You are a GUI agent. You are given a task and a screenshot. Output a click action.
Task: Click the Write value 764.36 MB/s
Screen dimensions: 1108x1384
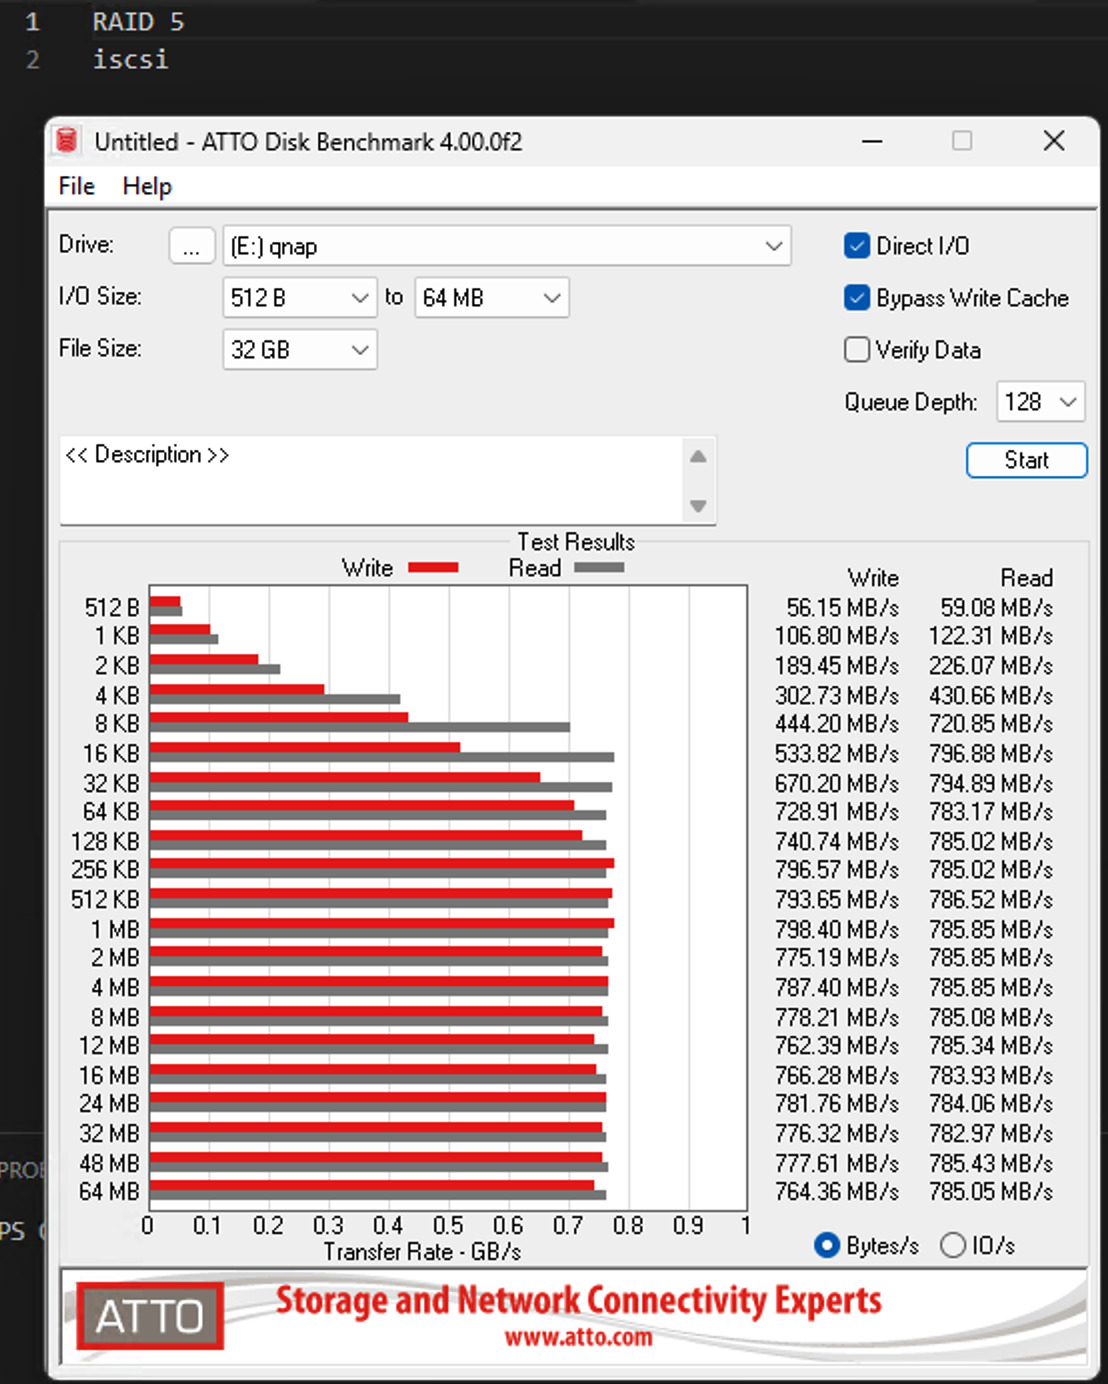tap(837, 1192)
